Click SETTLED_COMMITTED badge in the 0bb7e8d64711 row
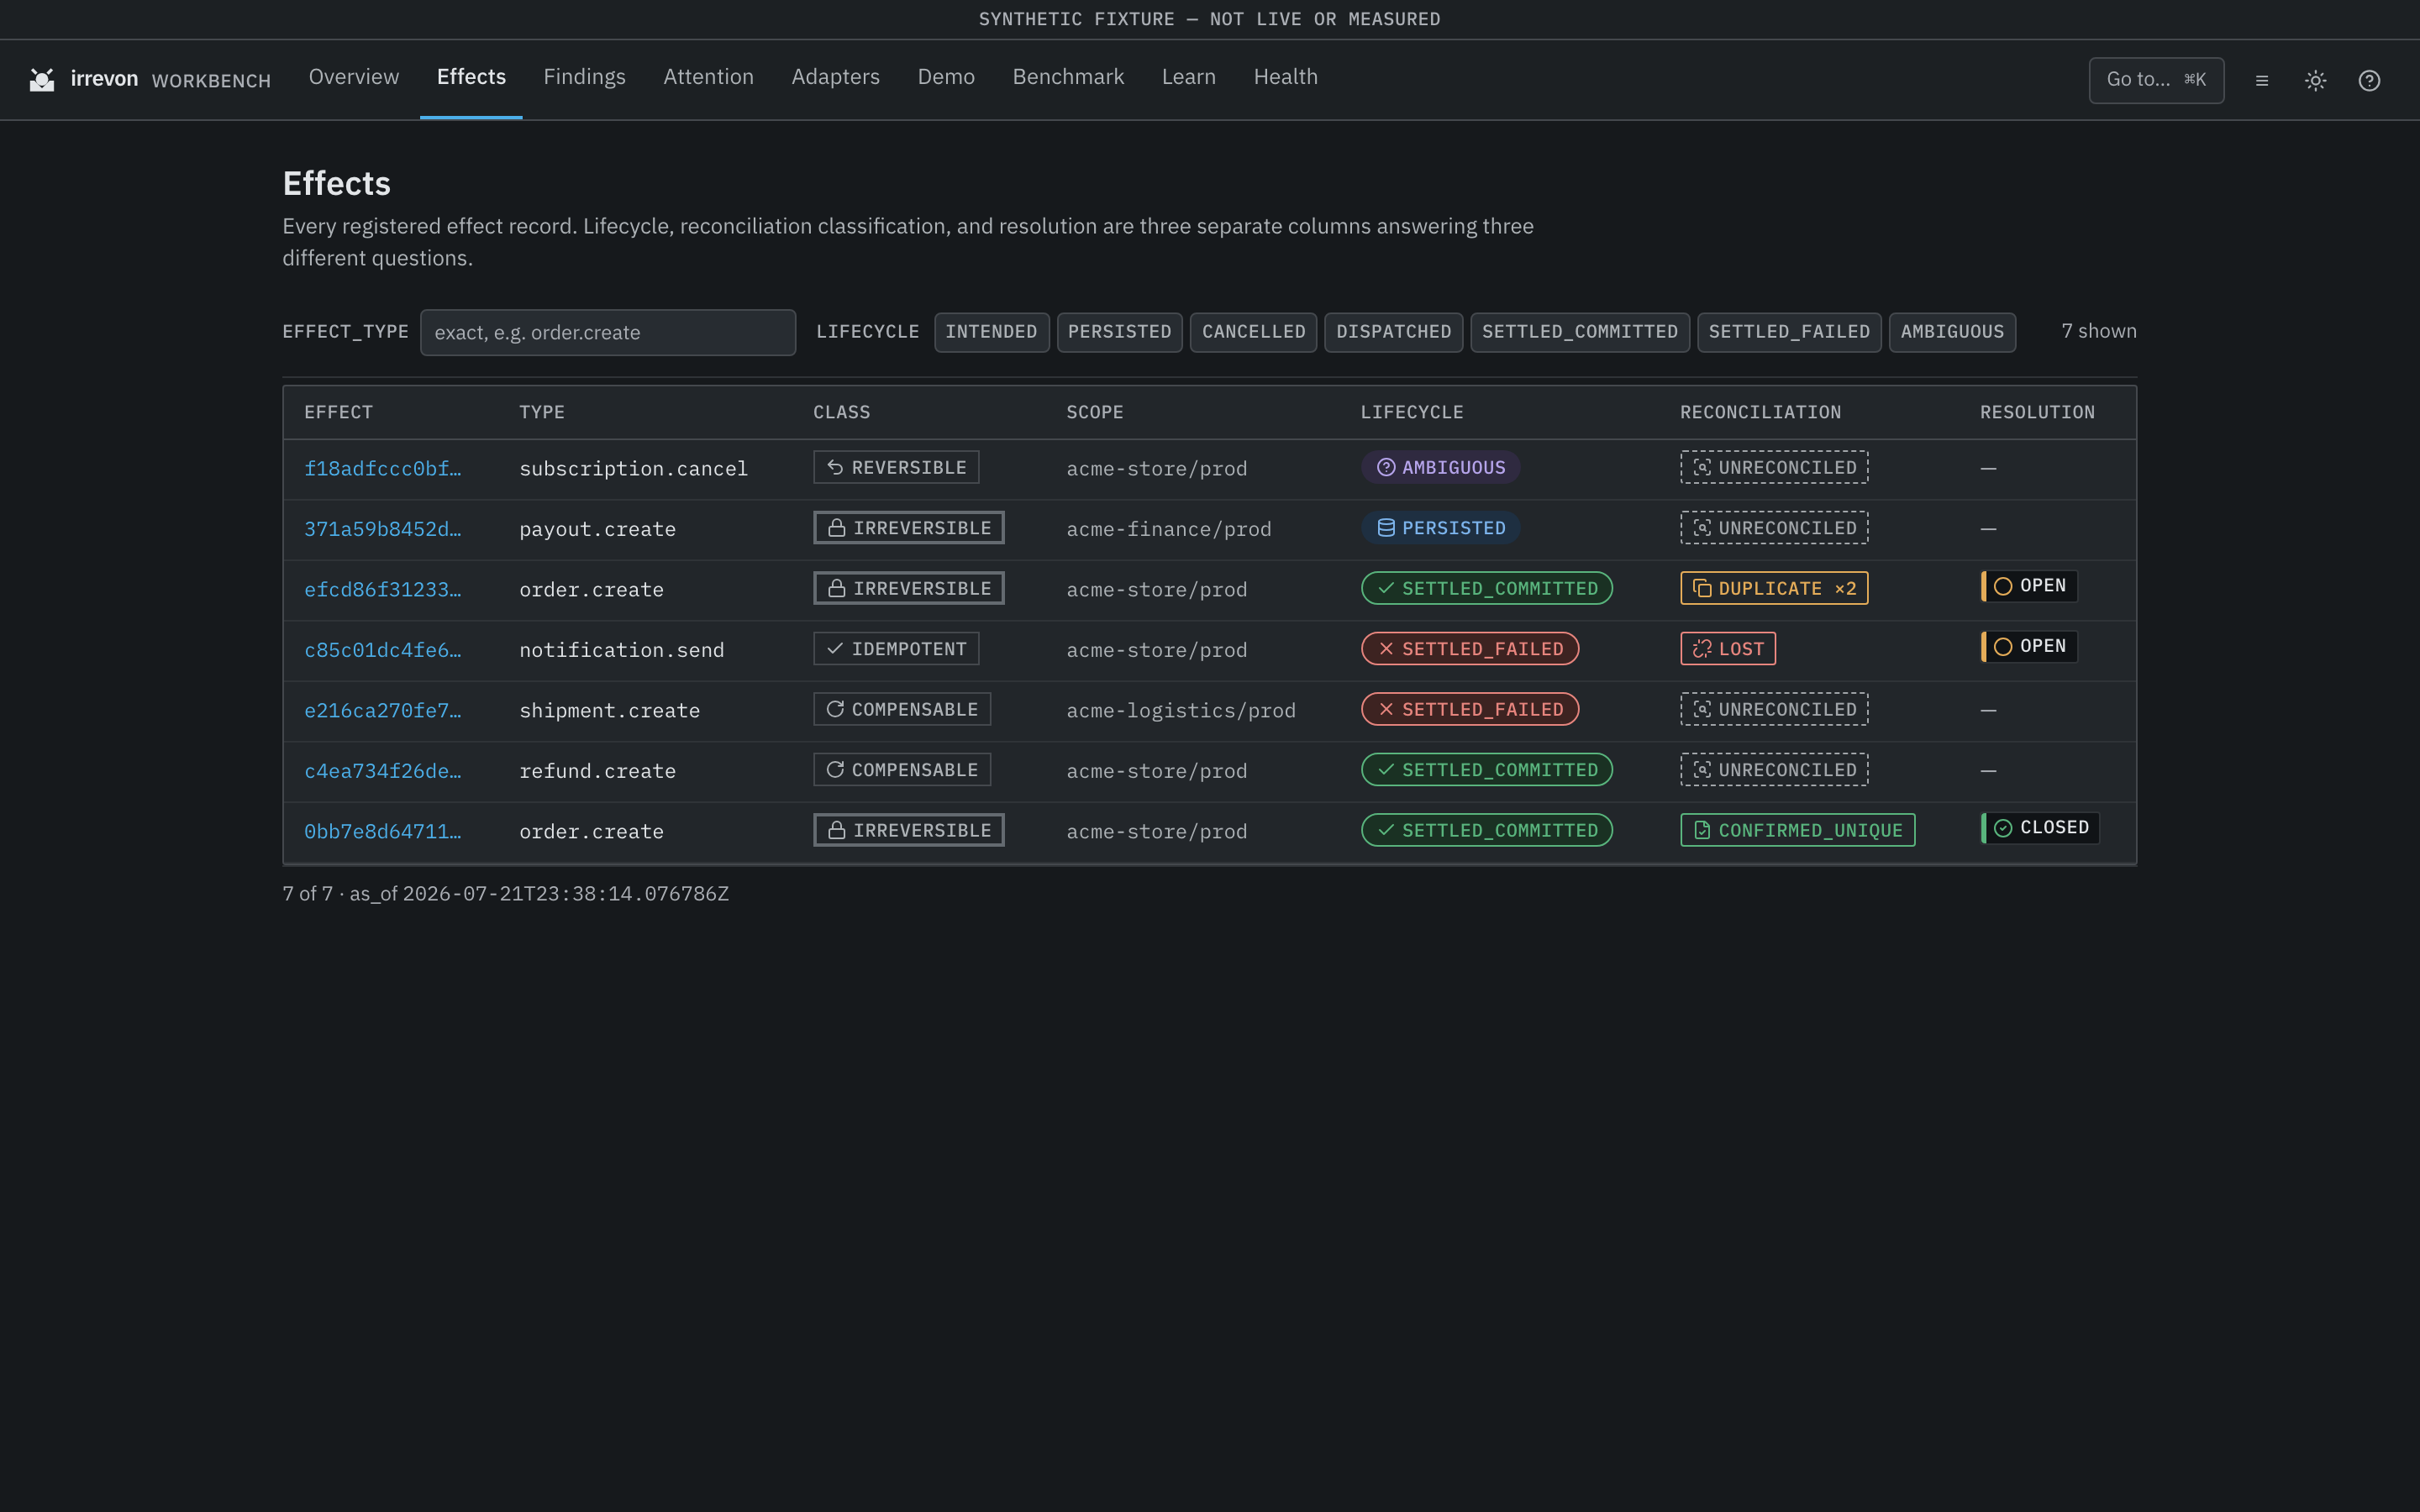The width and height of the screenshot is (2420, 1512). 1486,830
